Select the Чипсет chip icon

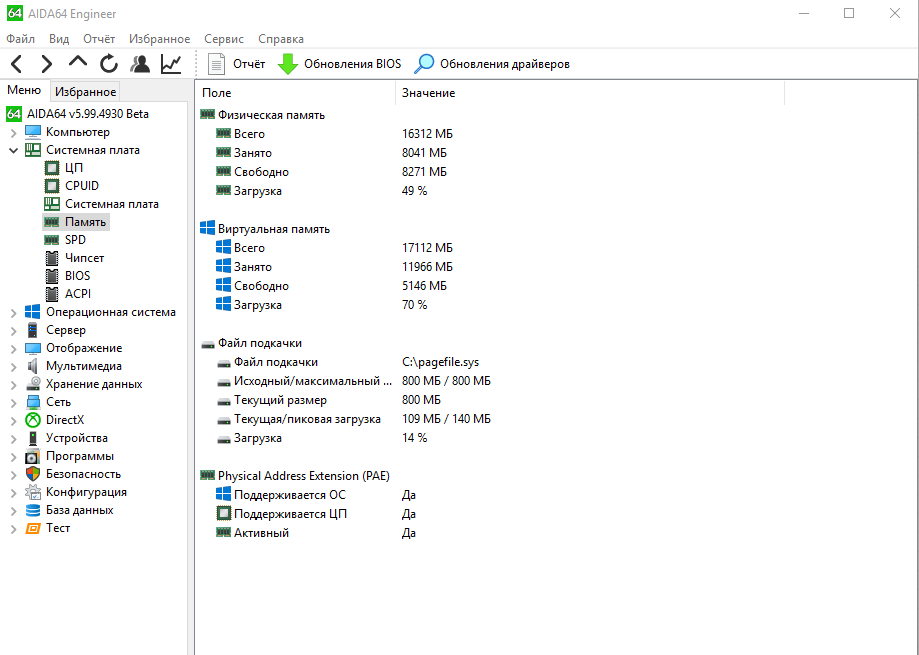[52, 258]
